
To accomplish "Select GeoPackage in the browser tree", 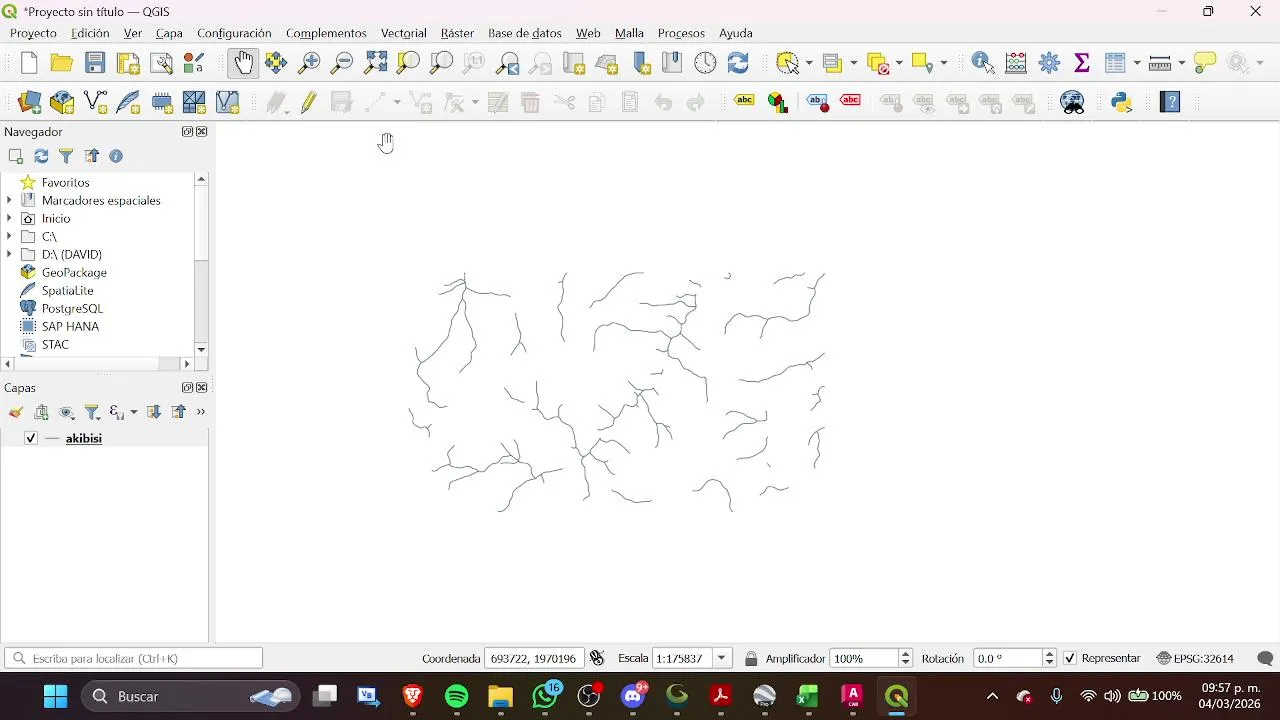I will (x=74, y=272).
